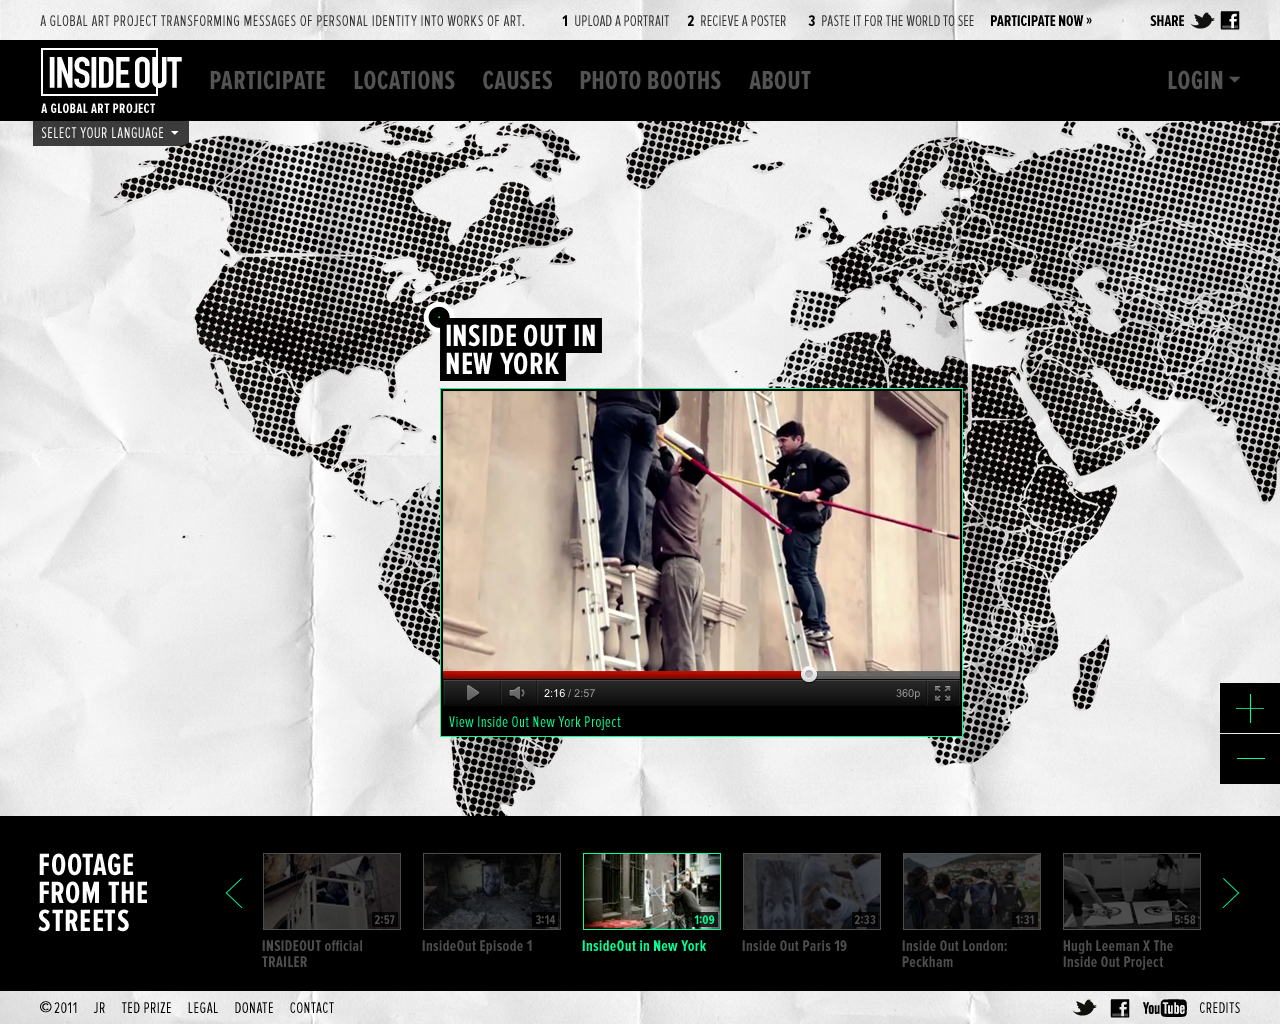Open the Credits footer link
Viewport: 1280px width, 1024px height.
1219,1008
